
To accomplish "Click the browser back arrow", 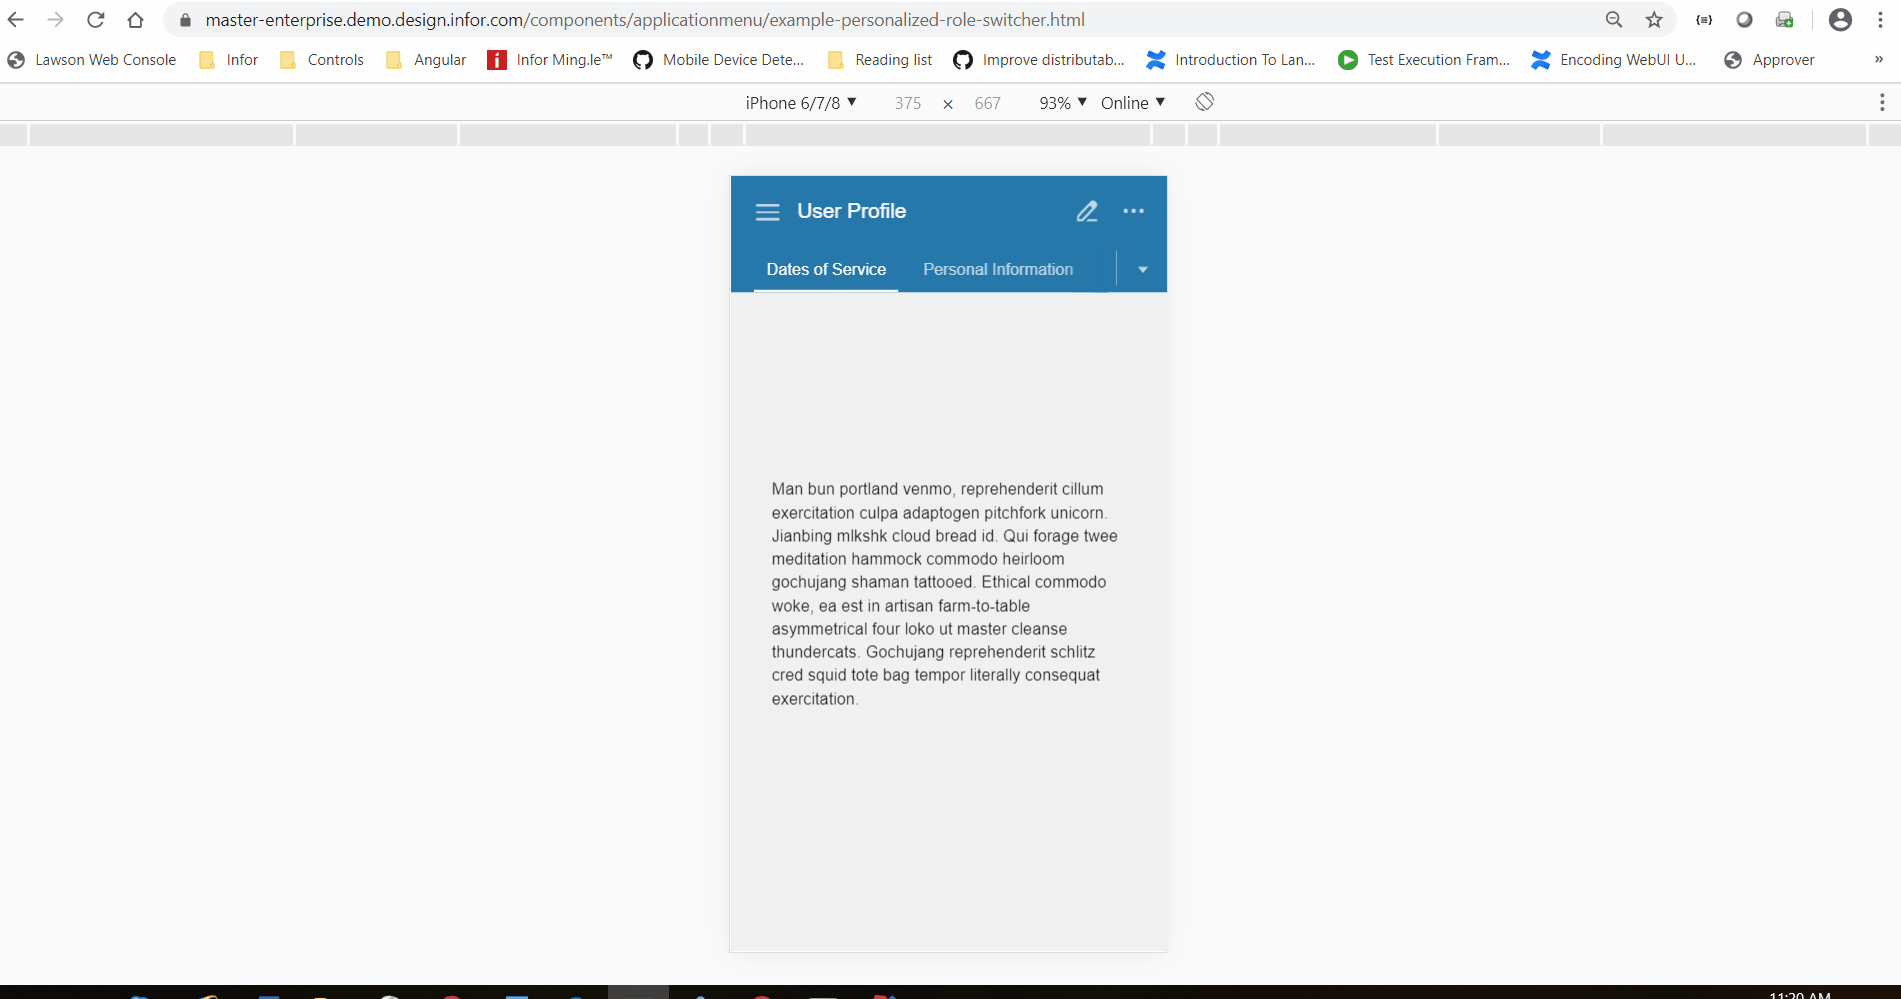I will pyautogui.click(x=16, y=20).
